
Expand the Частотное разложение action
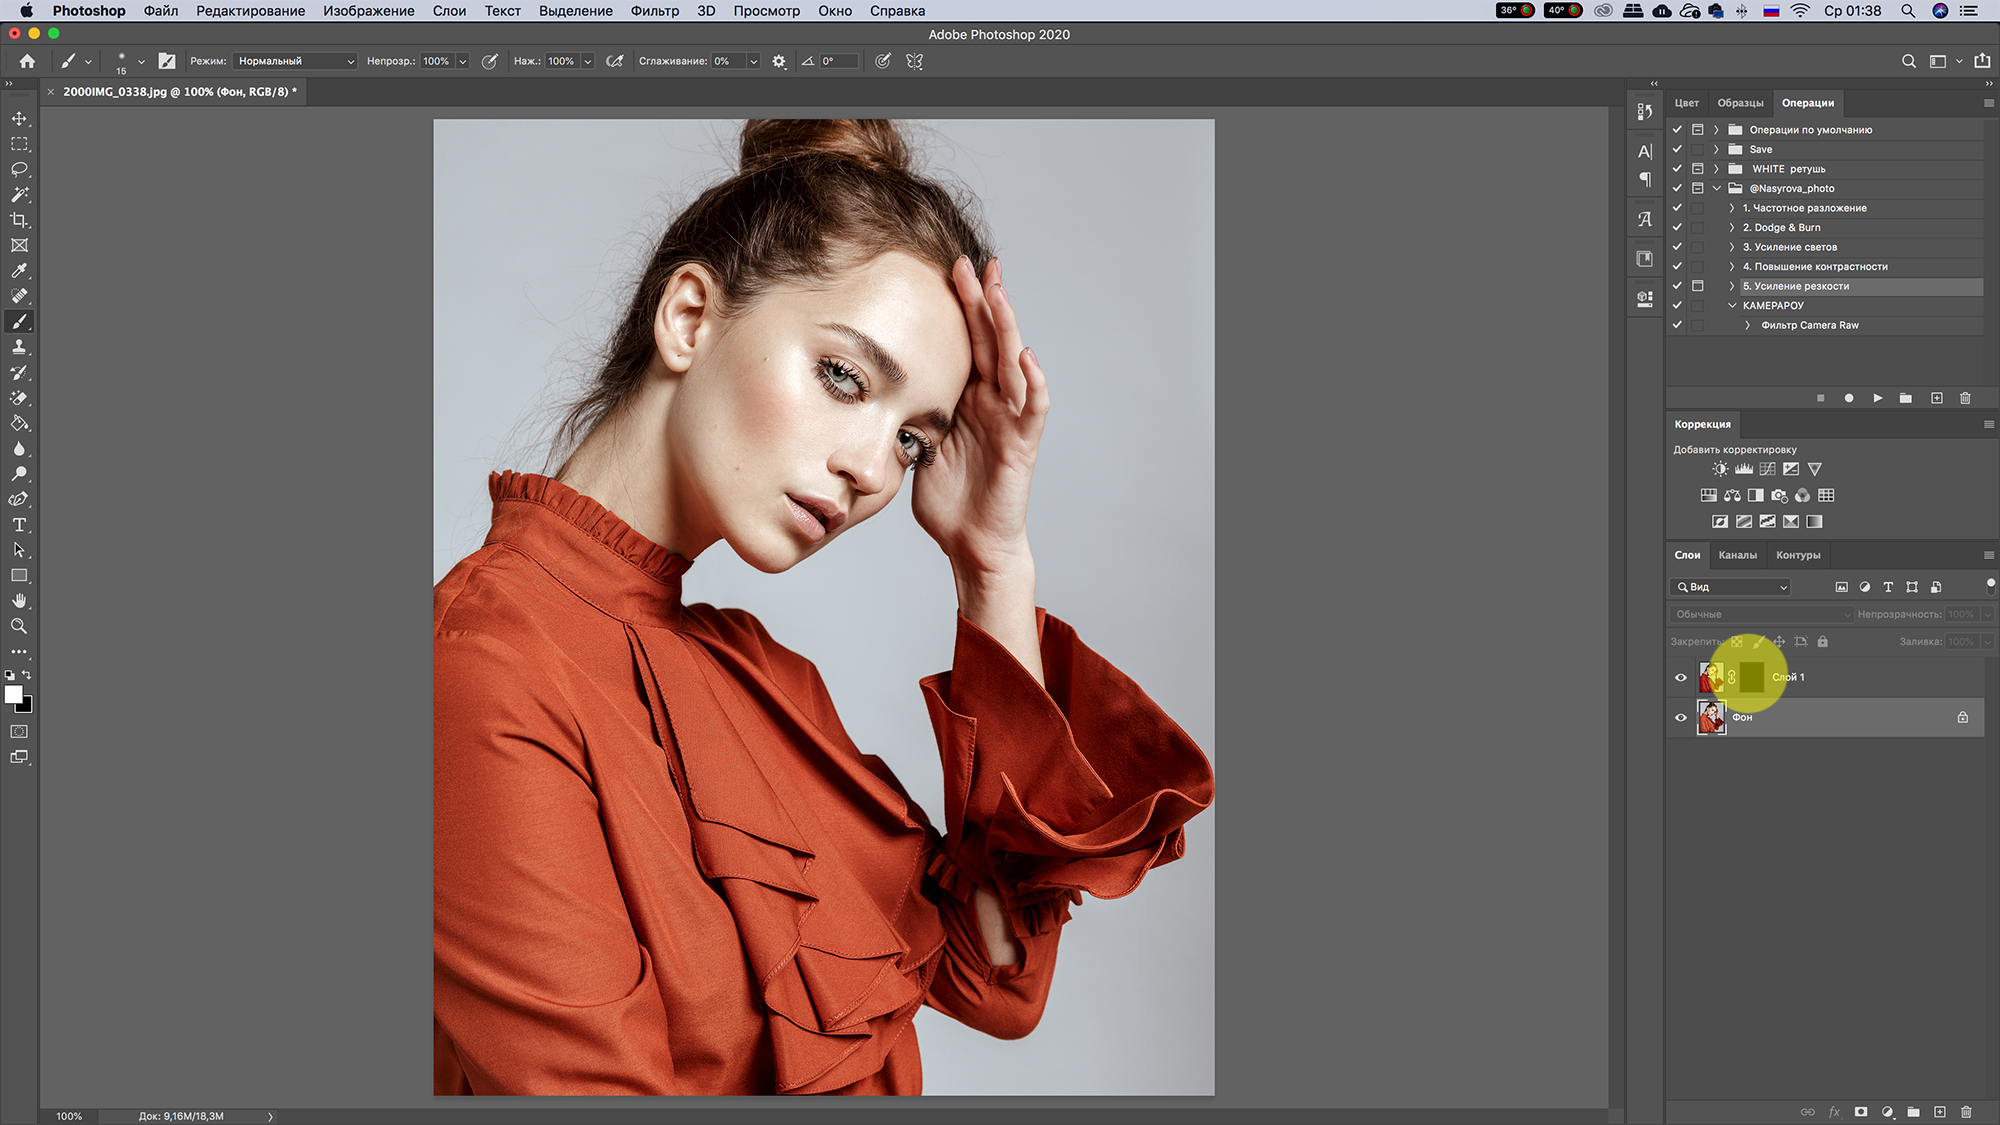point(1732,208)
